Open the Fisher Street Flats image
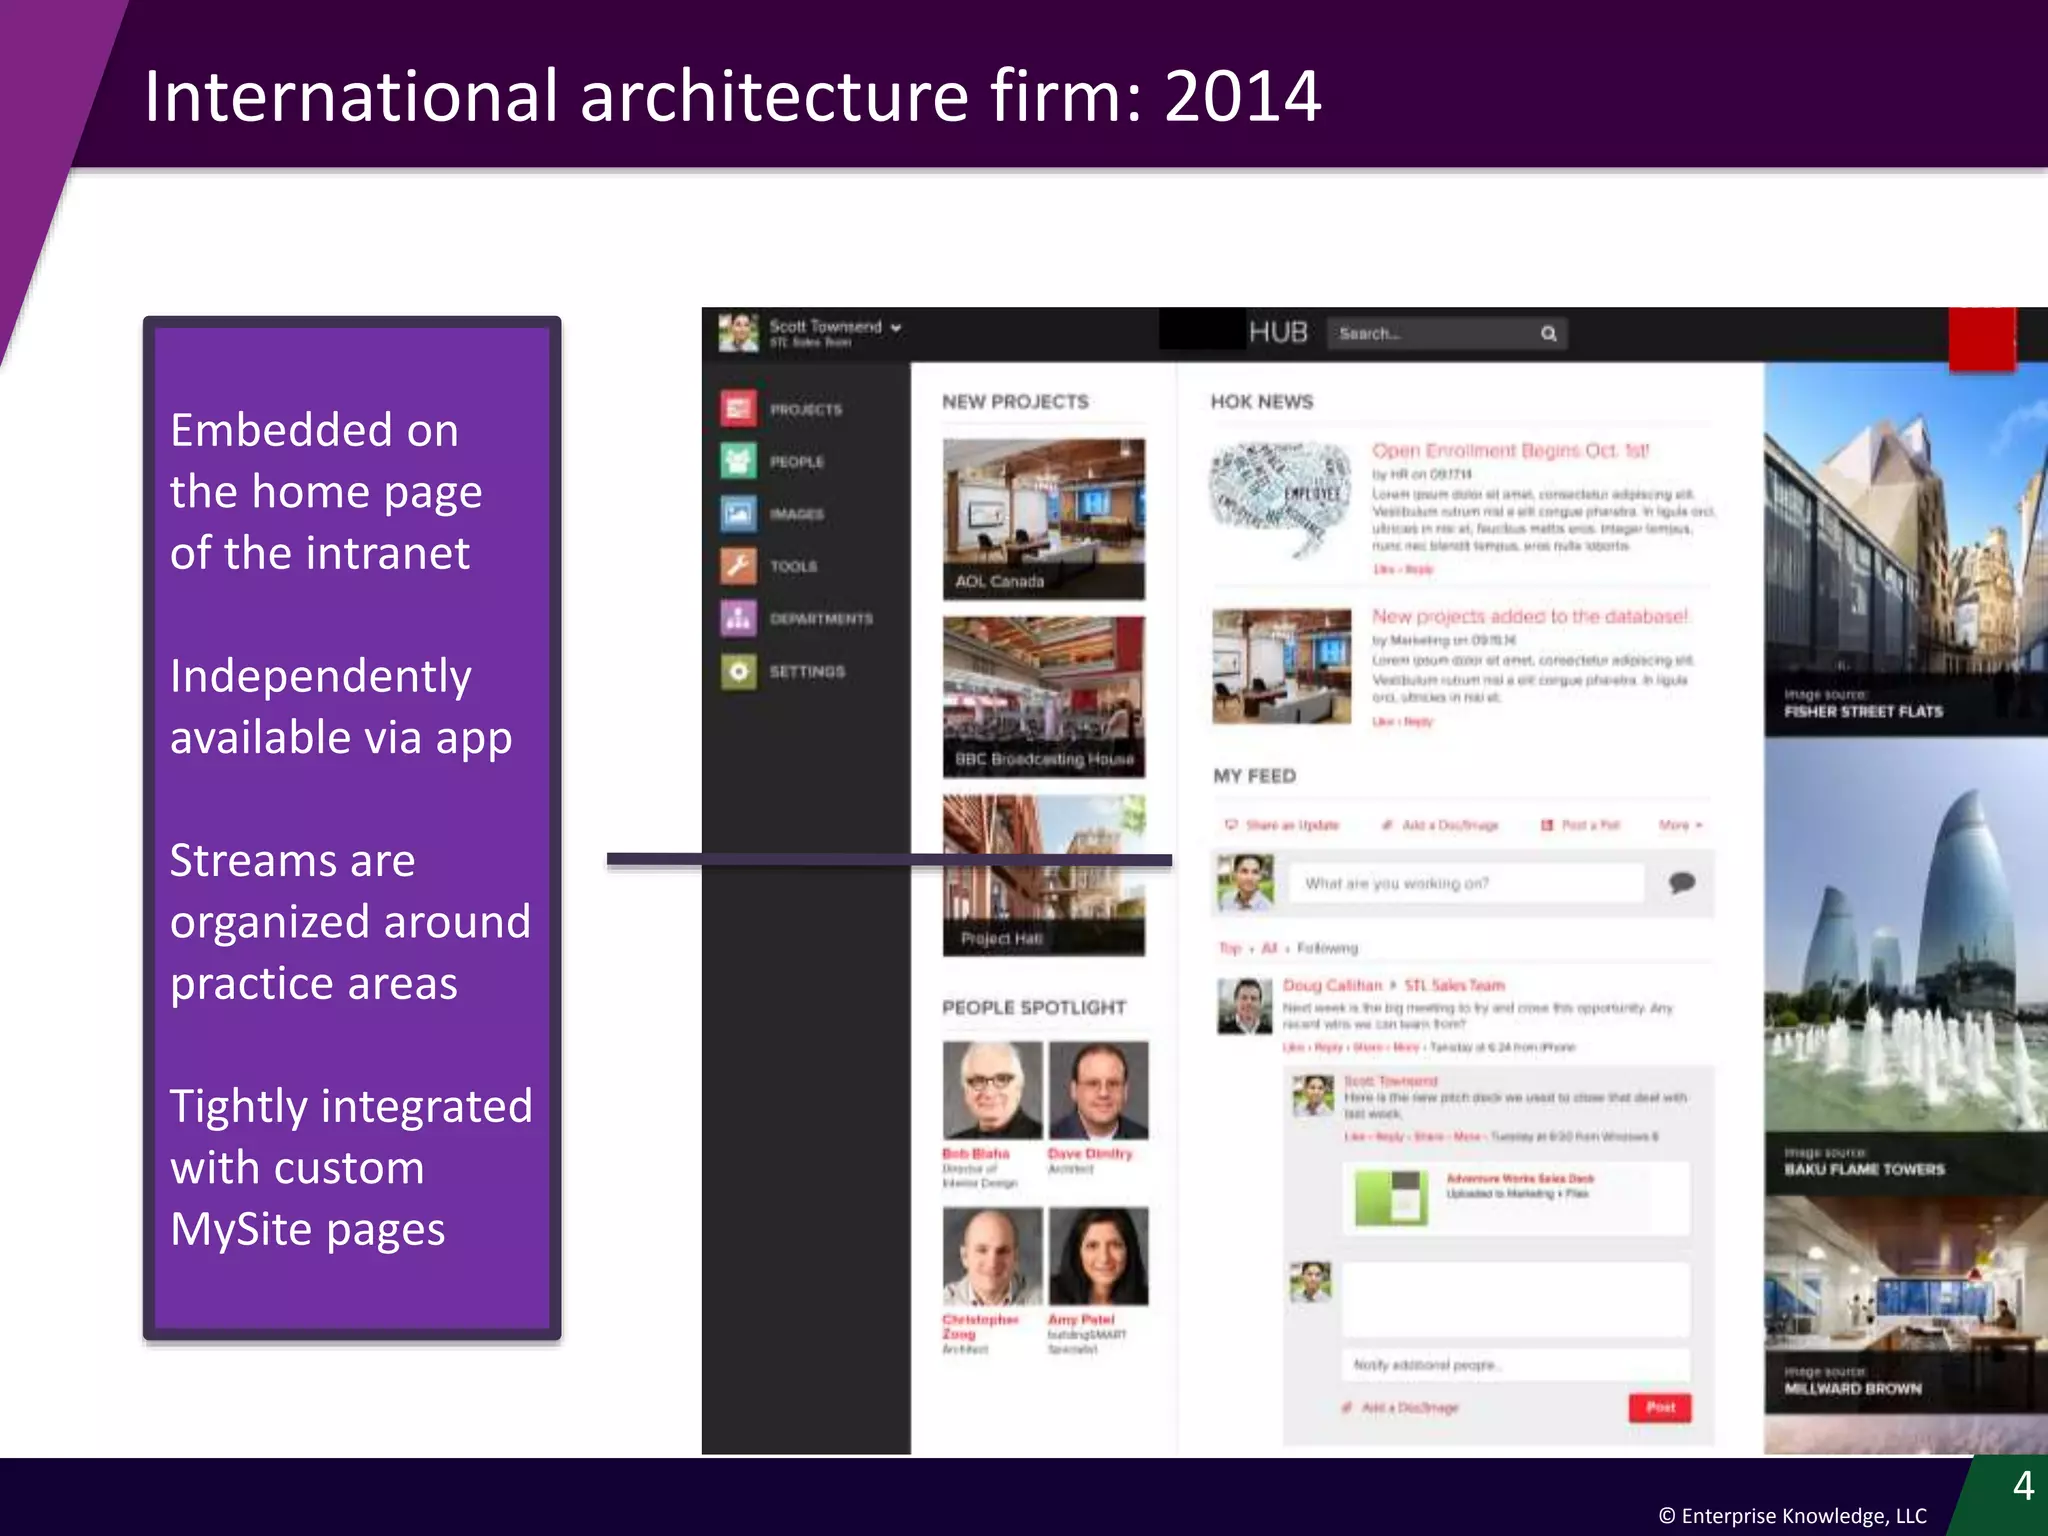Image resolution: width=2048 pixels, height=1536 pixels. (1906, 551)
